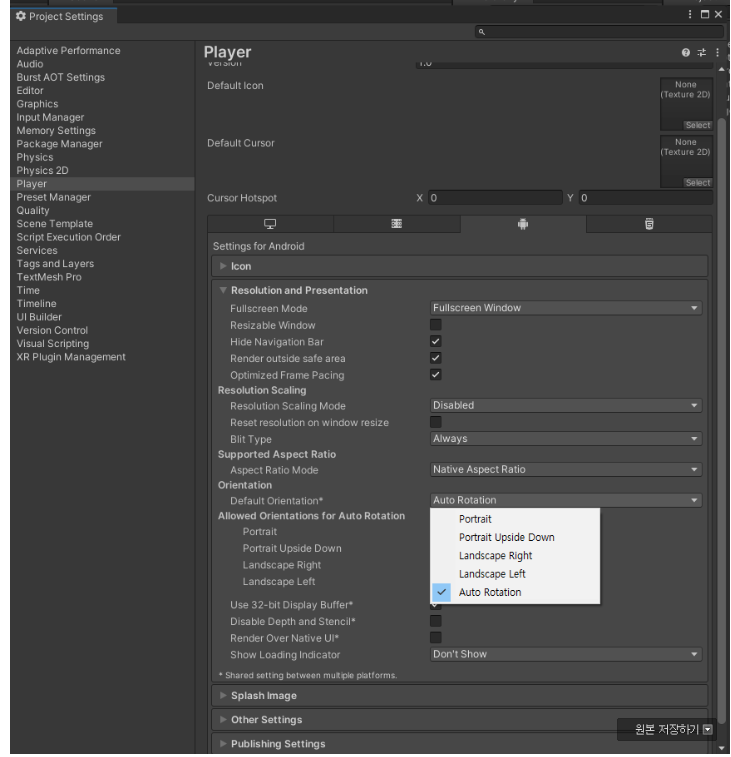Click the Player panel vertical scrollbar
This screenshot has height=757, width=731.
tap(722, 420)
